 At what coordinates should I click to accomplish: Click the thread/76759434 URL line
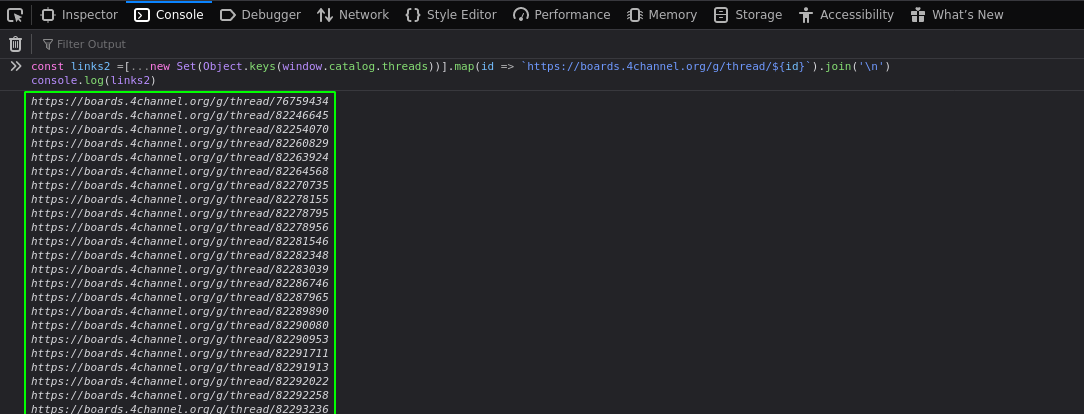tap(180, 101)
